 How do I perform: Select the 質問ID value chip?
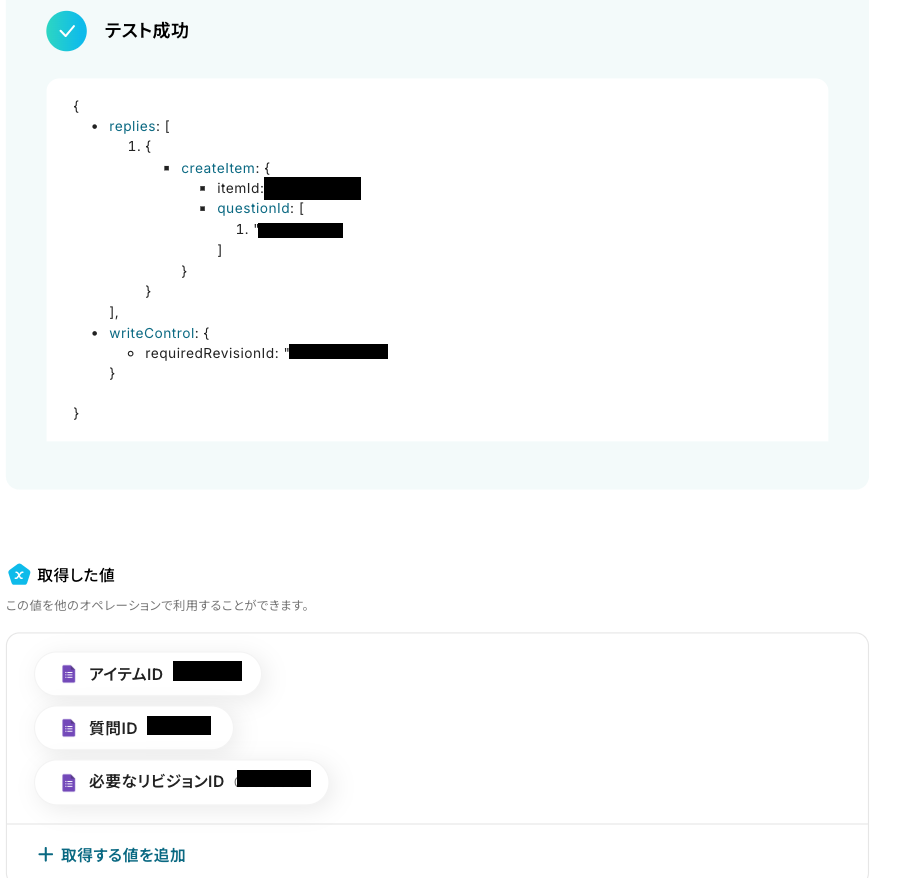click(133, 728)
